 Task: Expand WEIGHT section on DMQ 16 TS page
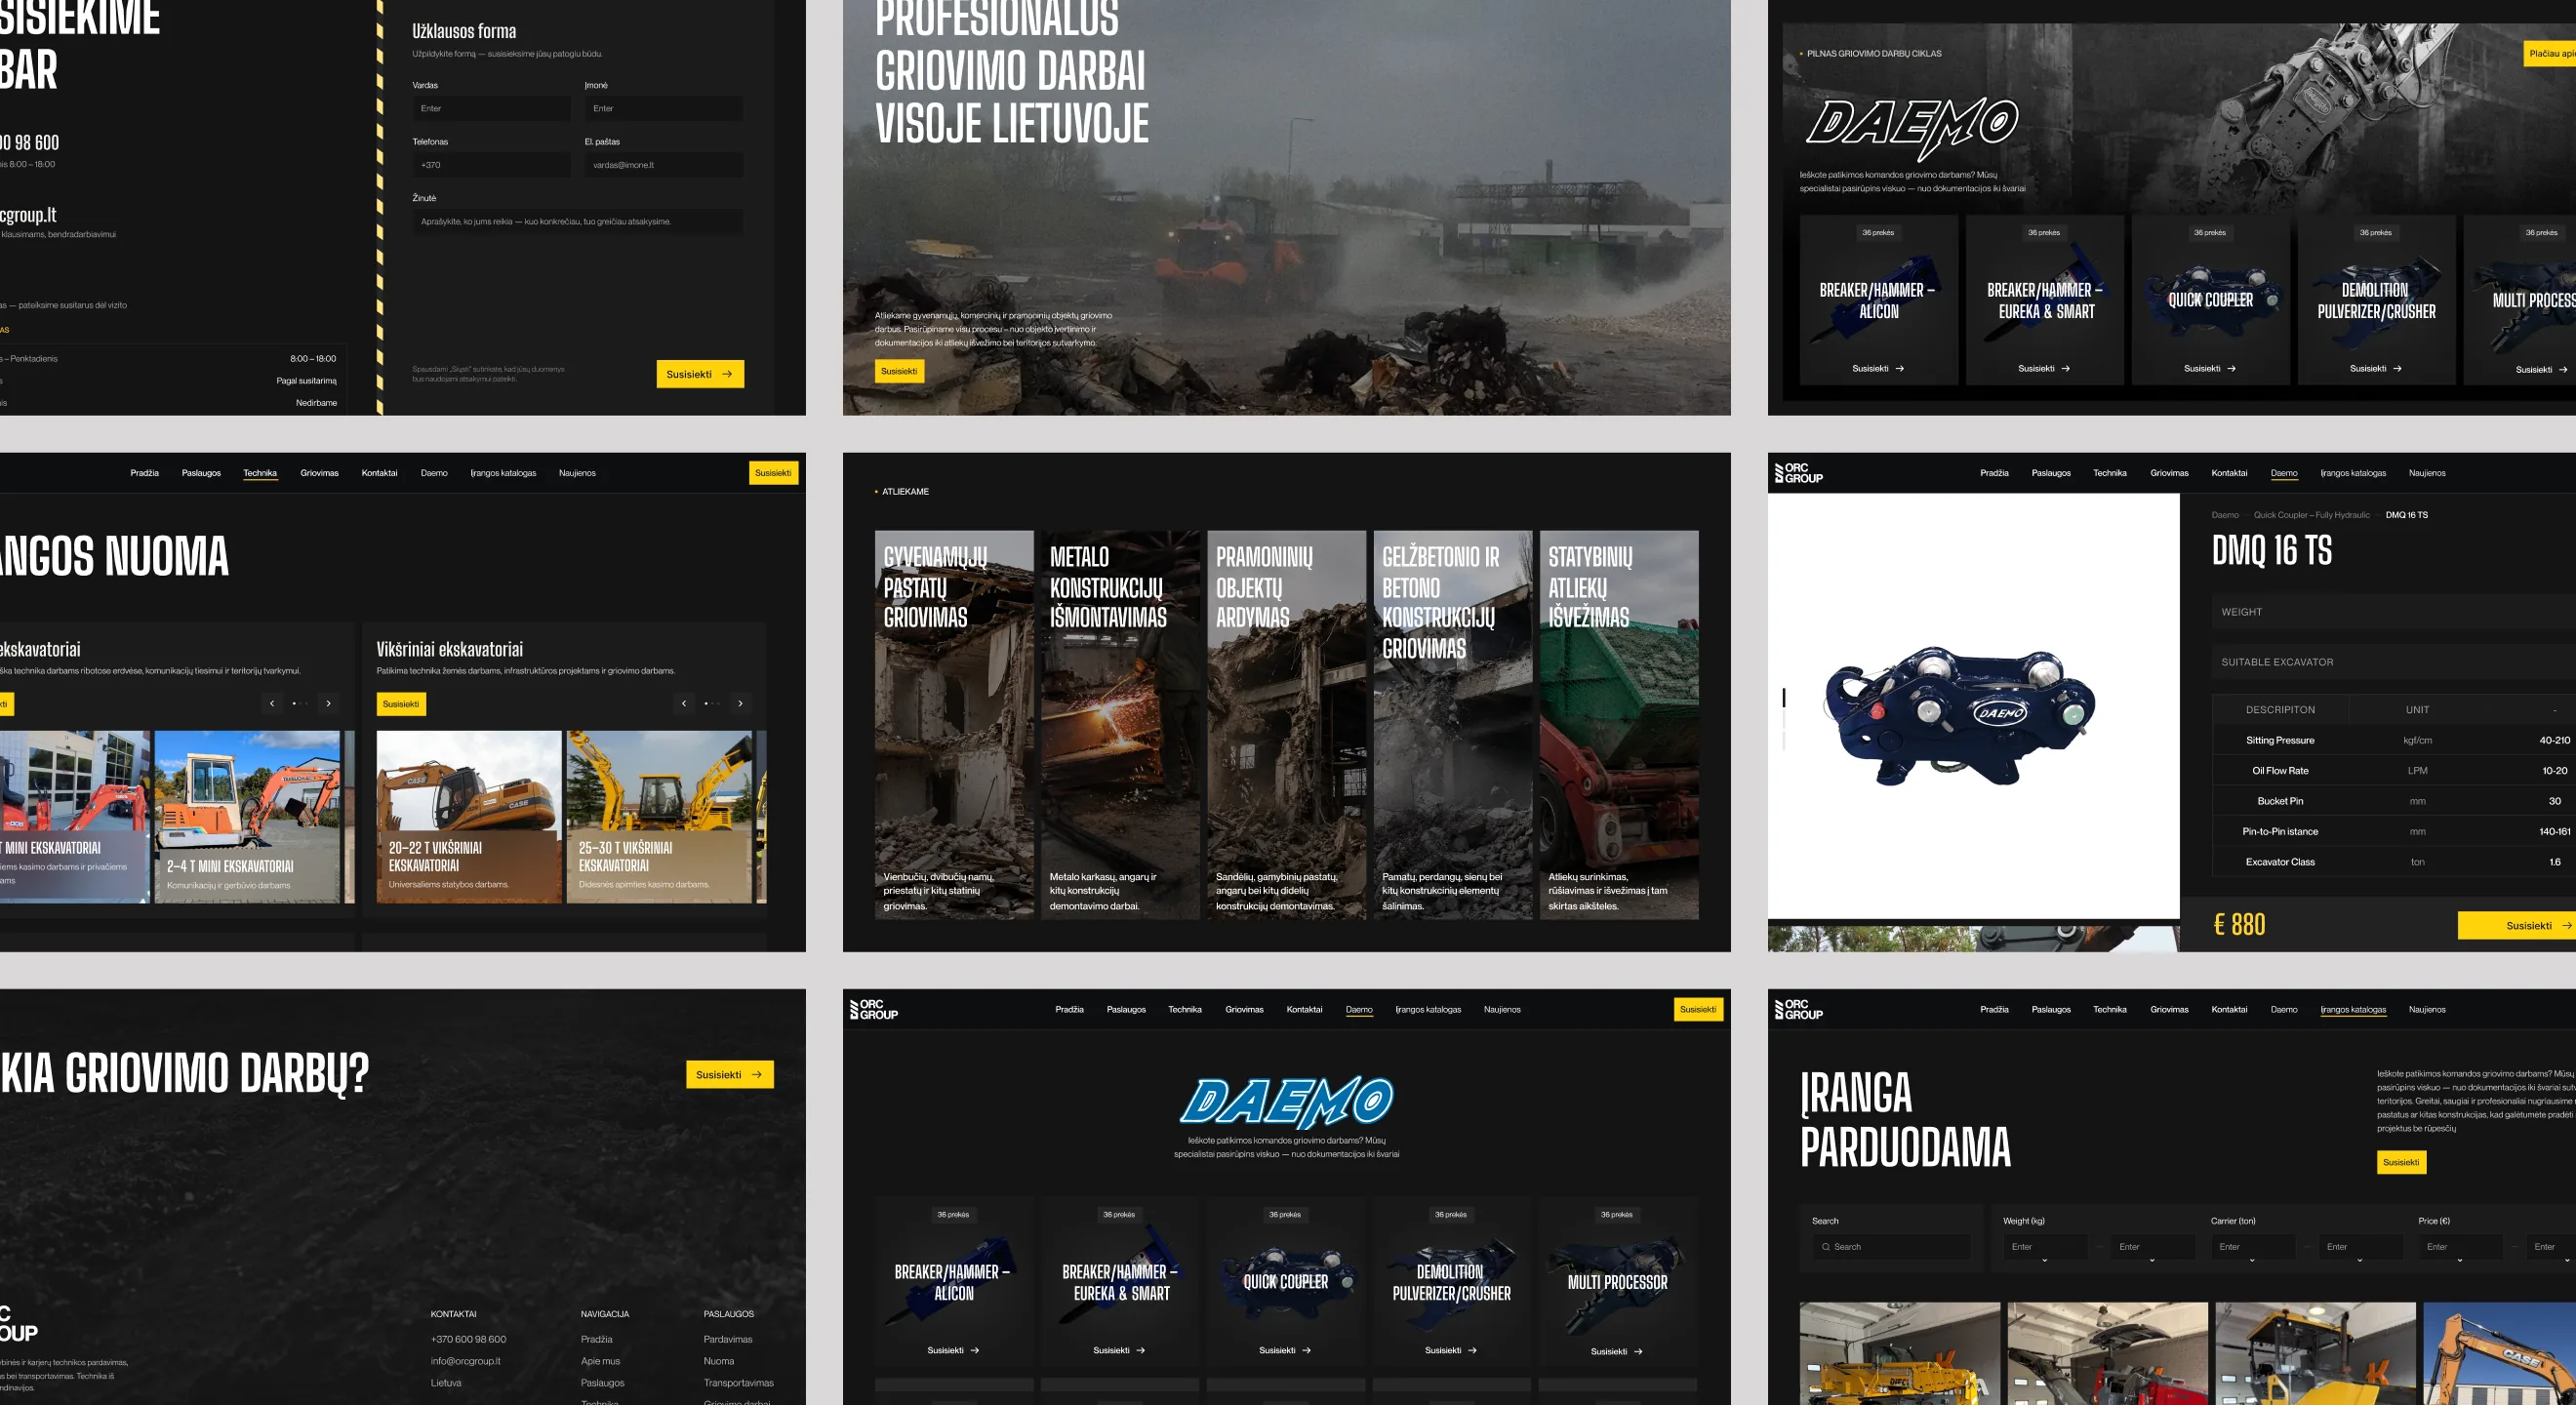[x=2394, y=612]
